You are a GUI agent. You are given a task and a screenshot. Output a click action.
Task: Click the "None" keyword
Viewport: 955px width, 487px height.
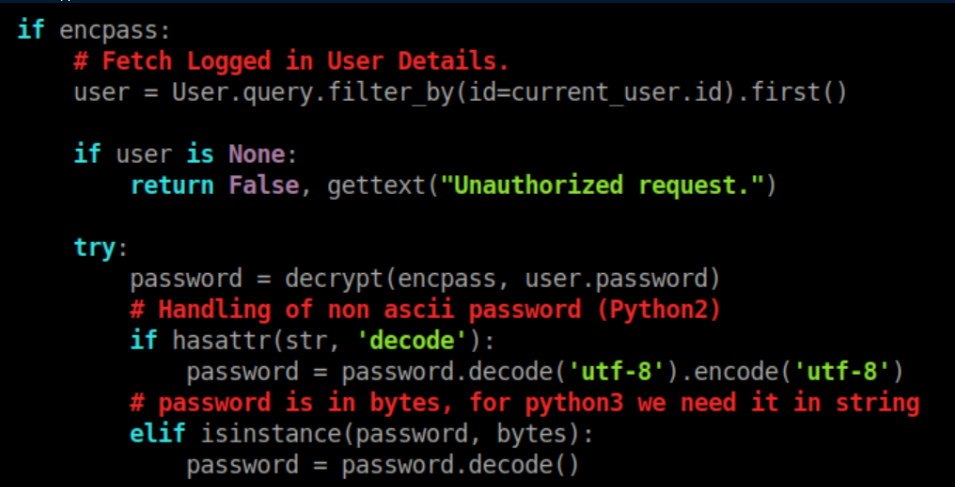tap(256, 155)
